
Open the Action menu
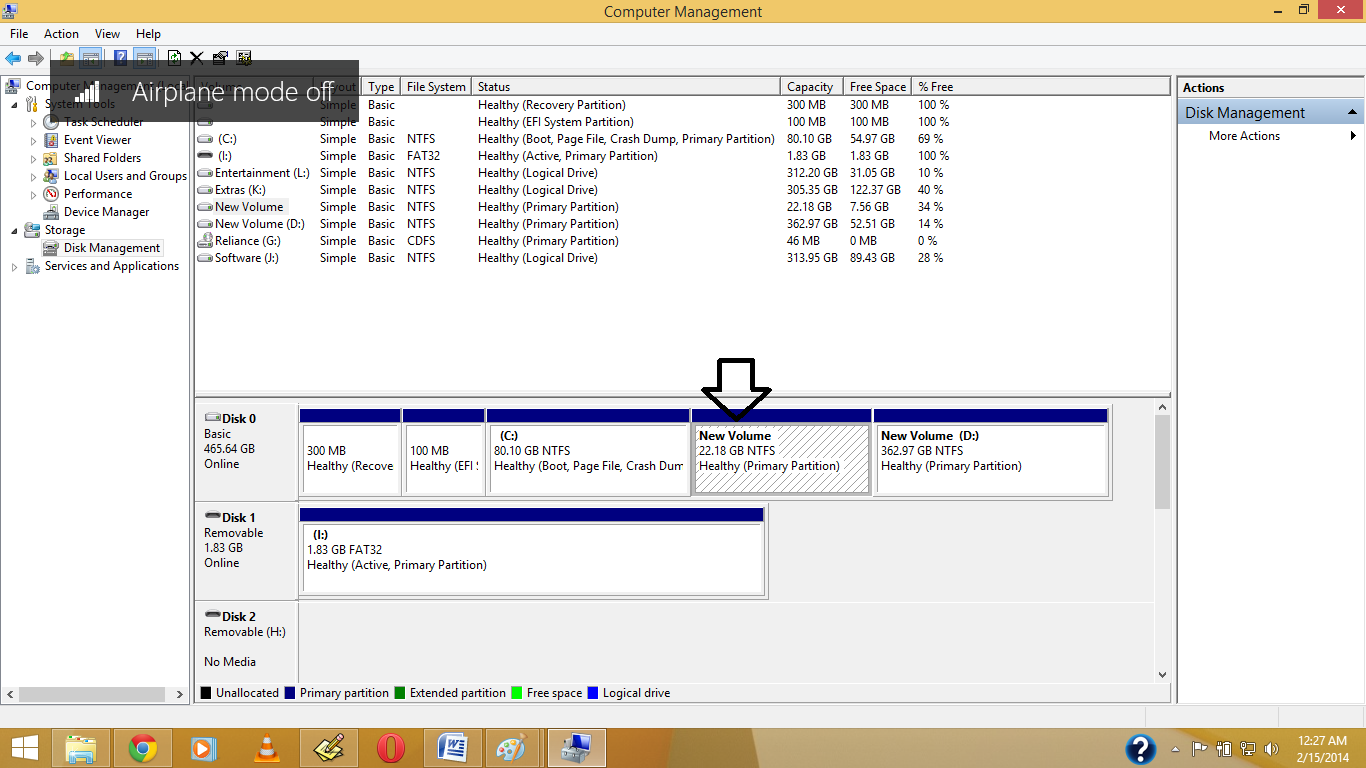coord(61,33)
